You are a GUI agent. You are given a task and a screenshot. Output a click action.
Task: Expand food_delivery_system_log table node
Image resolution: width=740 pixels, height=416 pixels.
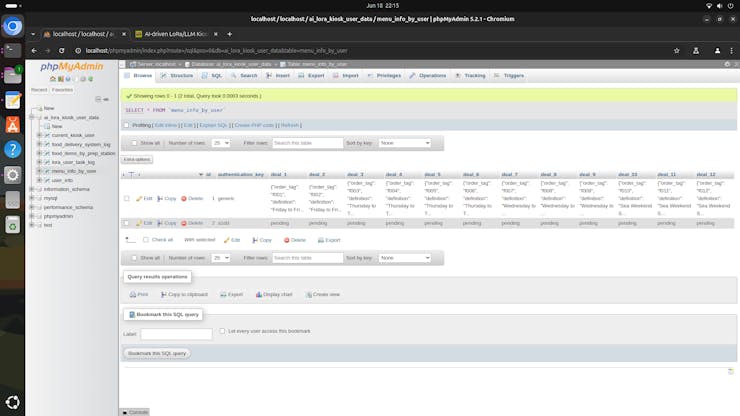(40, 144)
